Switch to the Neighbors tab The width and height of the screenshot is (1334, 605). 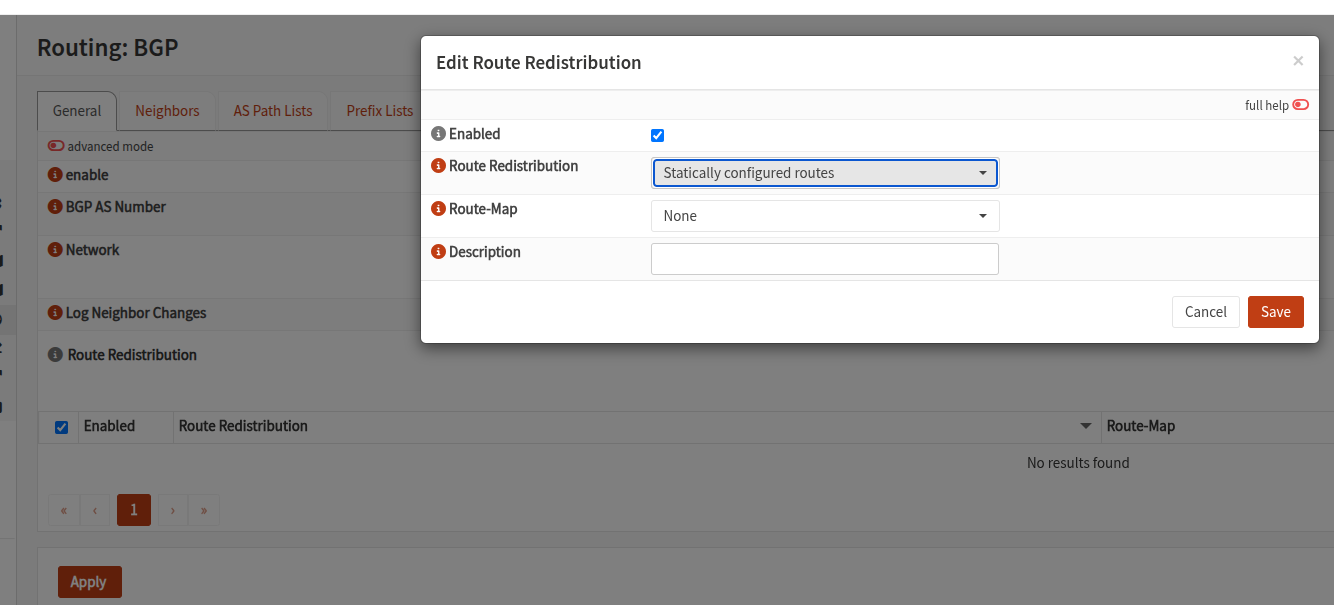point(167,111)
